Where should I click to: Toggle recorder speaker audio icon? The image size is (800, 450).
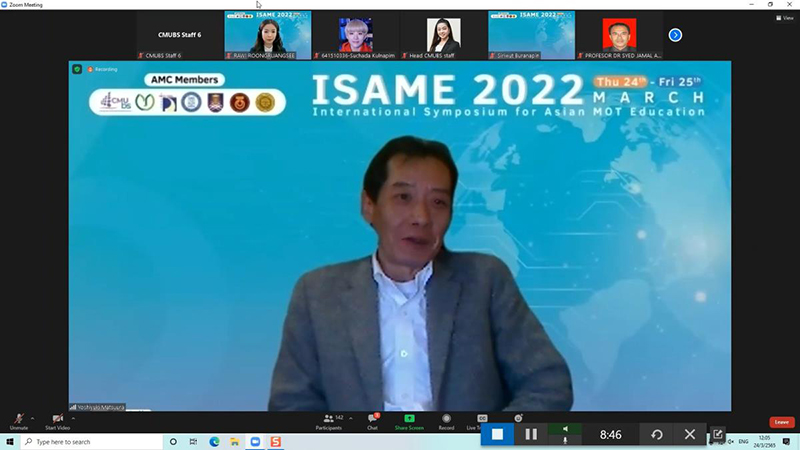[565, 429]
